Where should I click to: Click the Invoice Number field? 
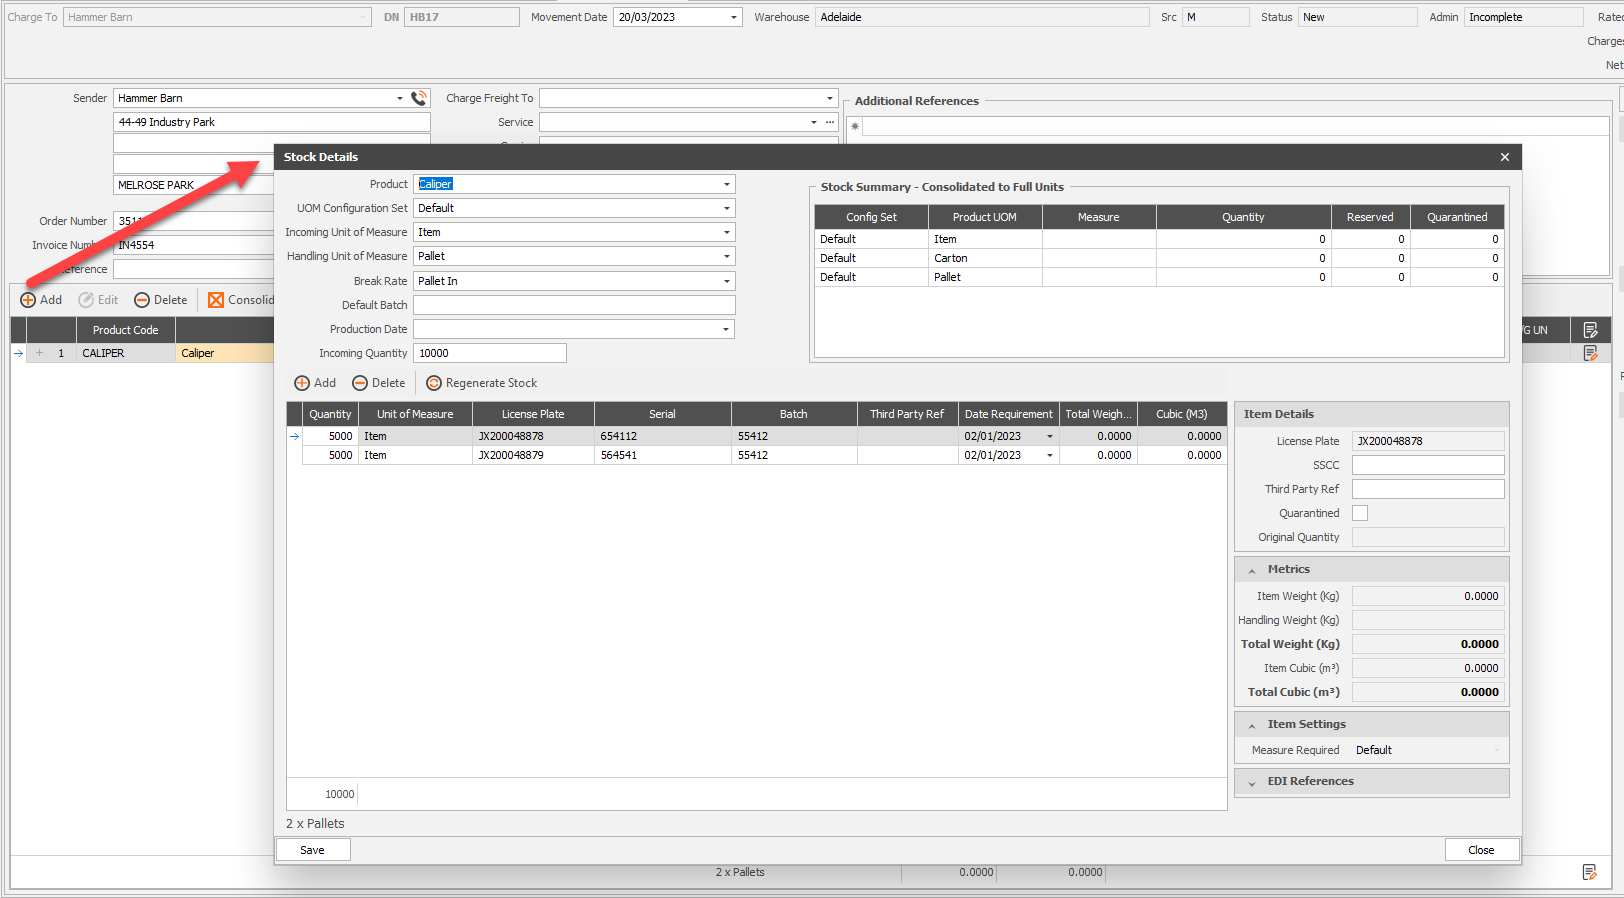pos(193,245)
